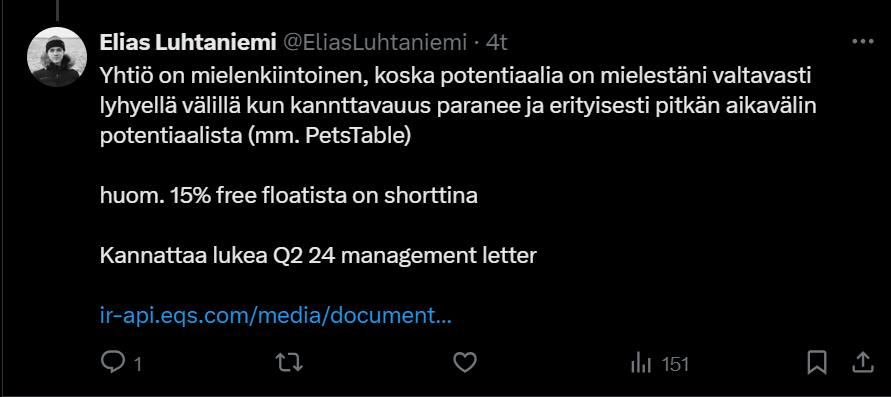
Task: Click the 151 views count
Action: [x=676, y=364]
